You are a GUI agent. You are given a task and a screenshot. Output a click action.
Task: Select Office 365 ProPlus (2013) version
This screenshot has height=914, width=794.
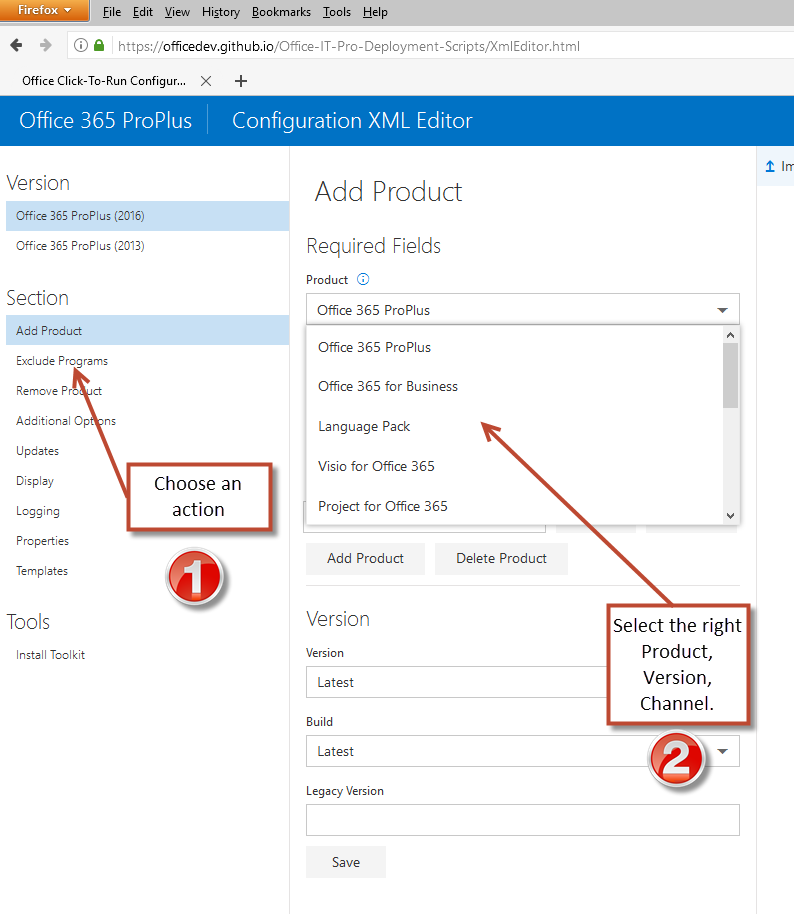pyautogui.click(x=147, y=246)
